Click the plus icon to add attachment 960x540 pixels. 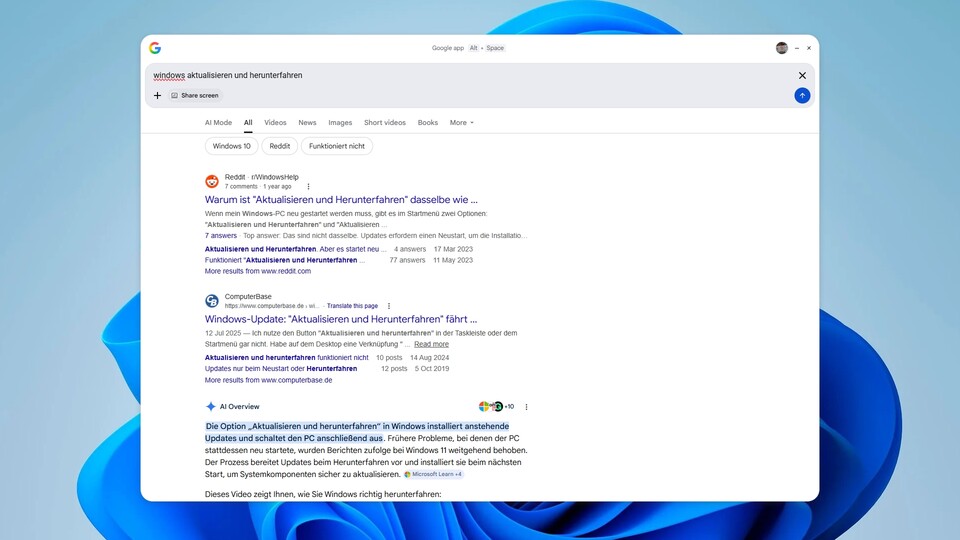157,96
